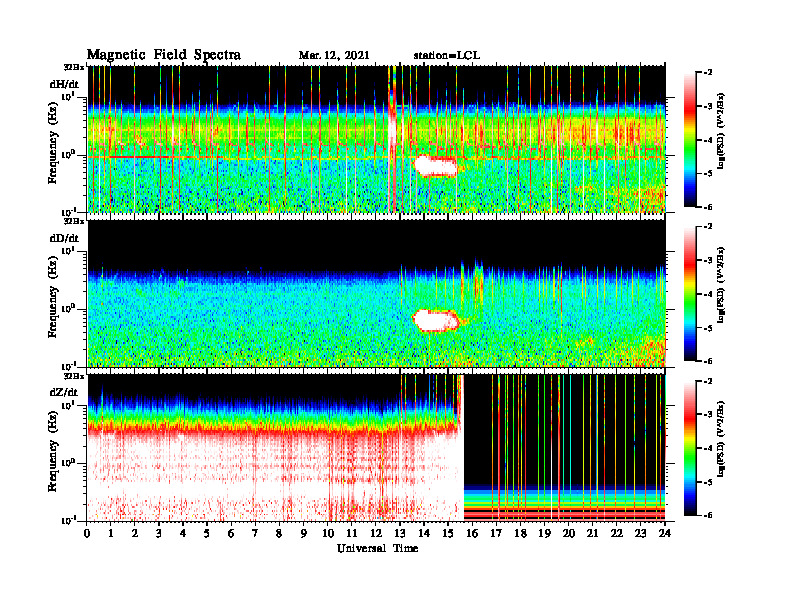This screenshot has height=612, width=792.
Task: Click the hour 17 tick label on the time axis
Action: pos(497,533)
